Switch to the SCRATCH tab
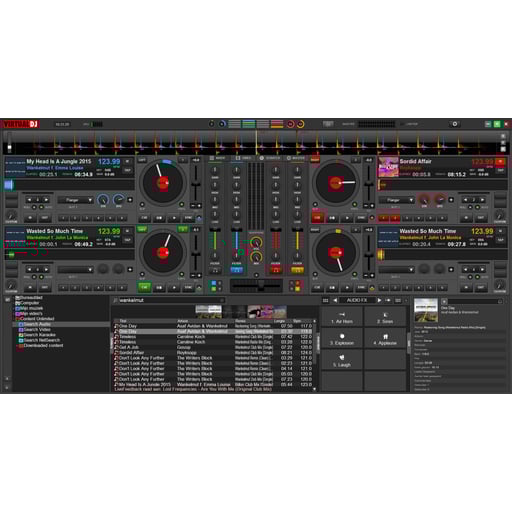512x512 pixels. tap(270, 158)
